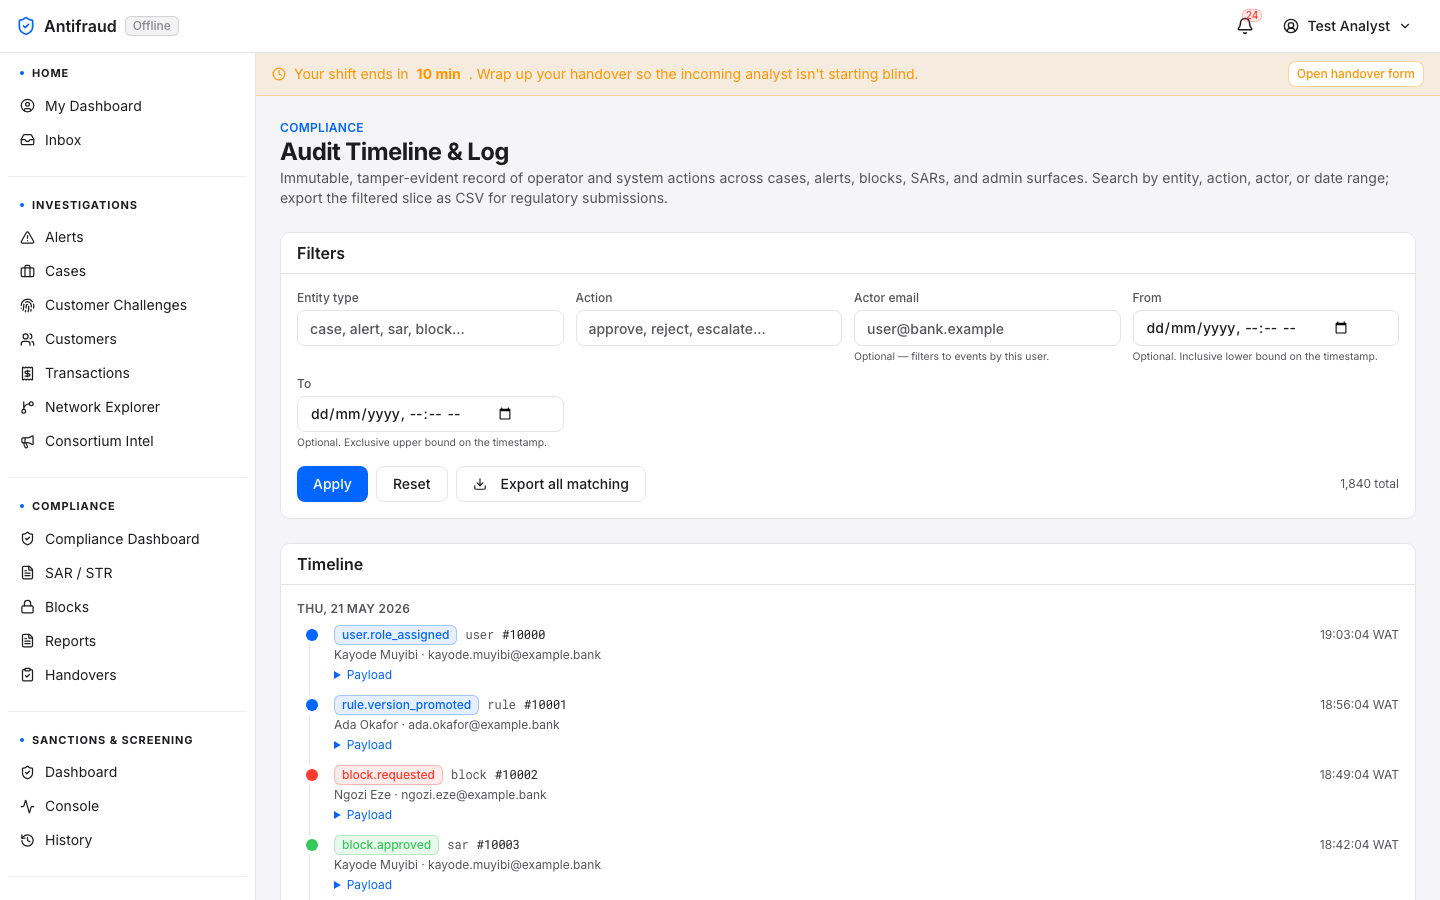Click the Compliance Dashboard shield icon

click(x=28, y=539)
